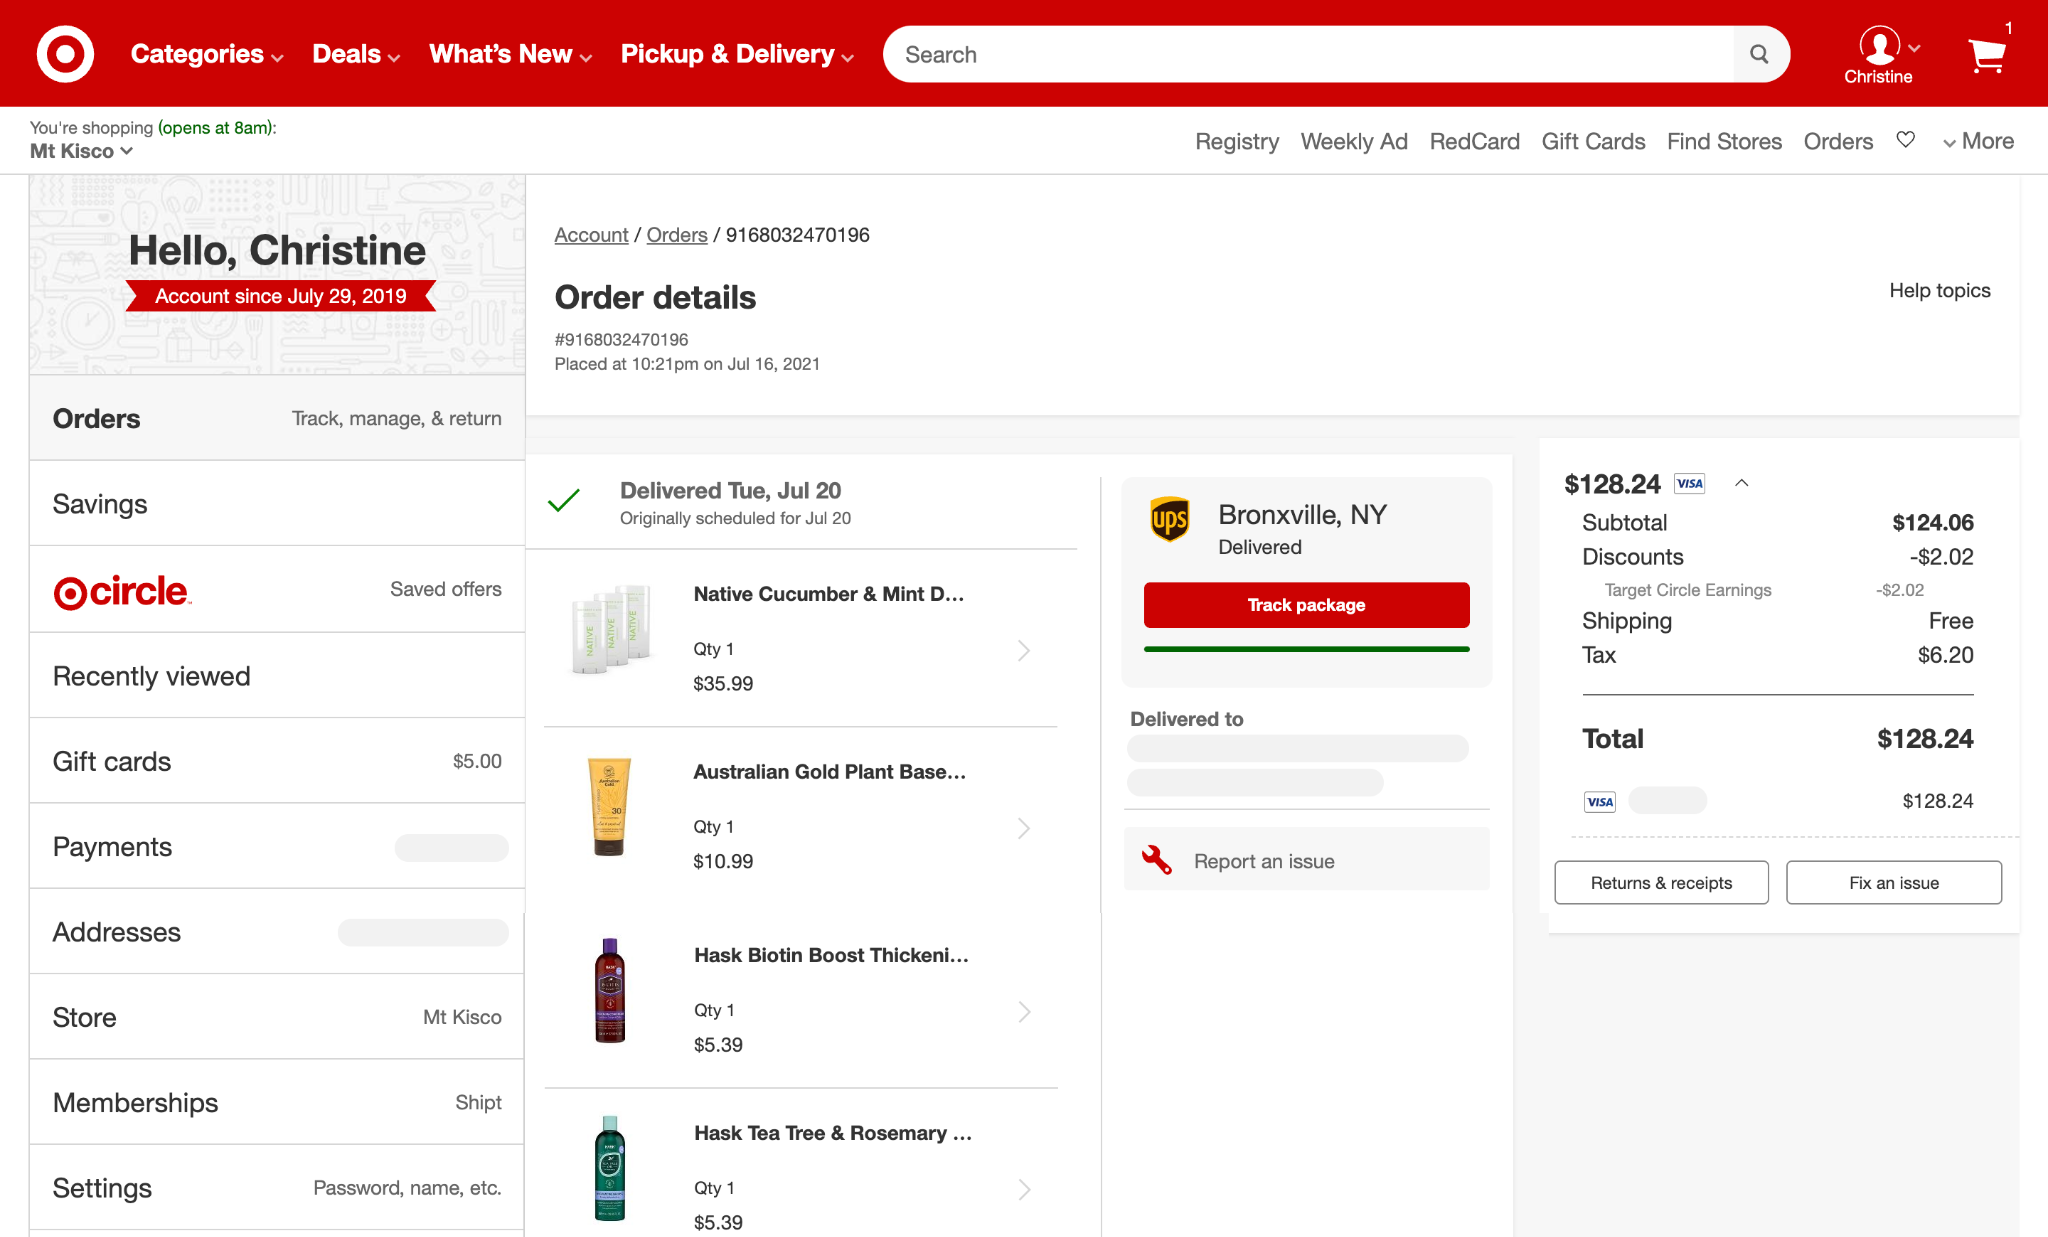Image resolution: width=2048 pixels, height=1237 pixels.
Task: Click the delivery progress bar
Action: click(x=1305, y=648)
